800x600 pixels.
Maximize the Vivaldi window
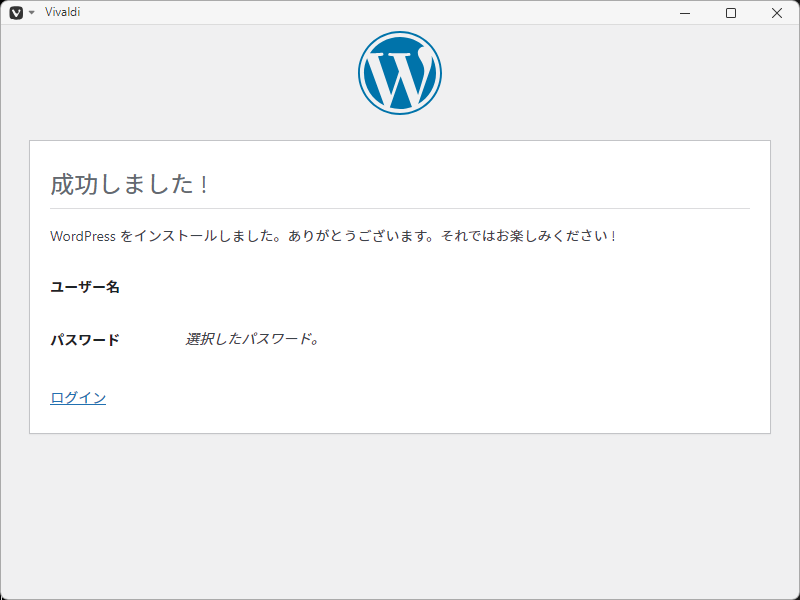coord(731,13)
